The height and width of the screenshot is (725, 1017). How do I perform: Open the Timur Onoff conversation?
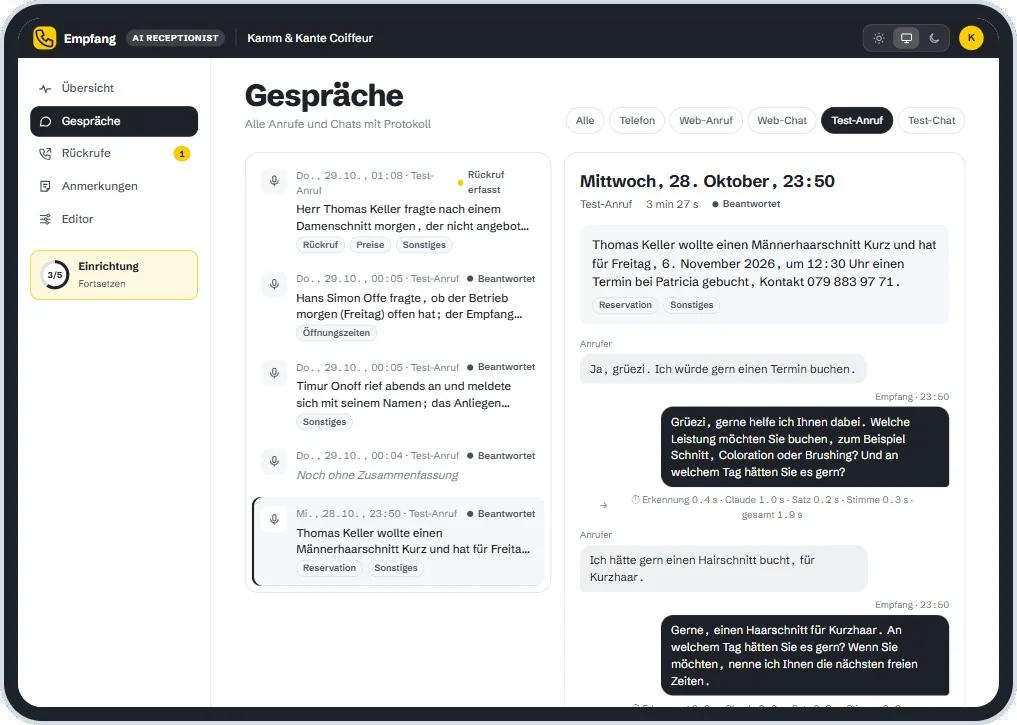398,396
